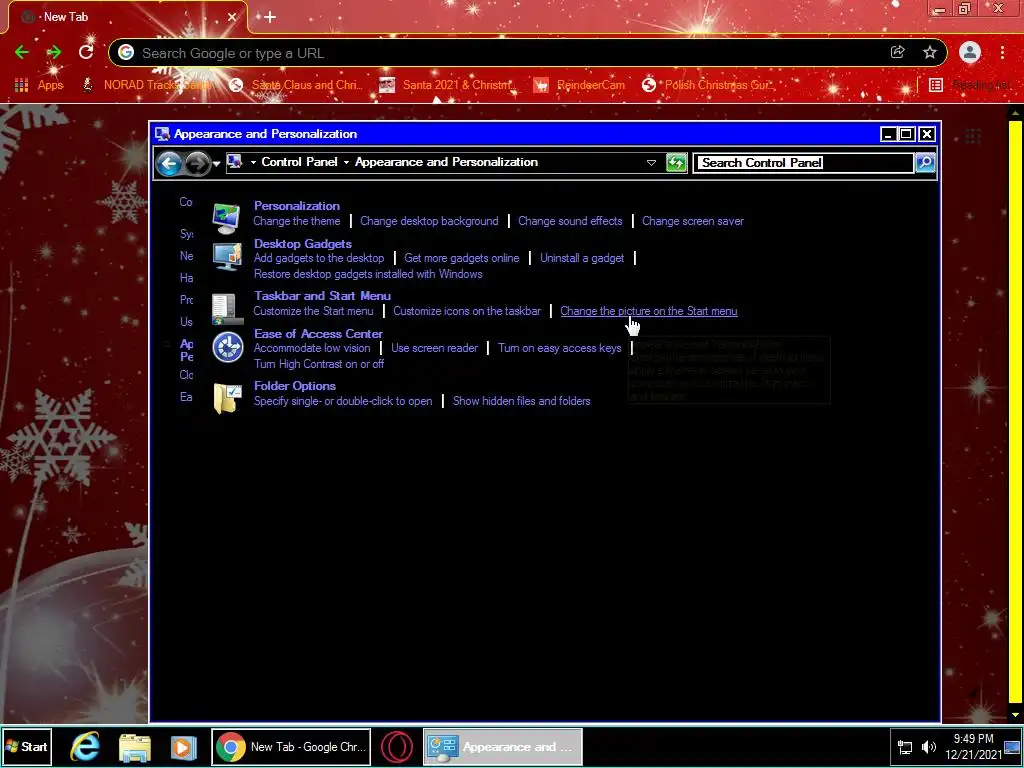The height and width of the screenshot is (768, 1024).
Task: Click the Personalization heading link
Action: (x=296, y=206)
